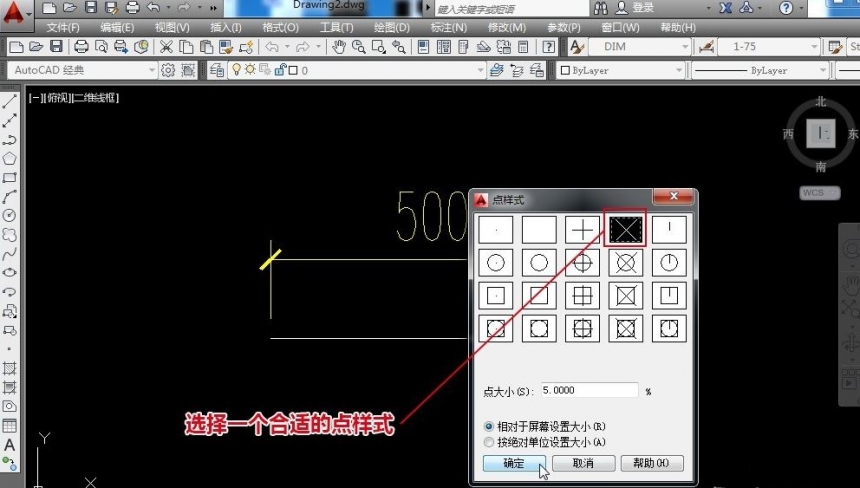Open the 格式(O) menu
Screen dimensions: 860x488
click(x=280, y=27)
